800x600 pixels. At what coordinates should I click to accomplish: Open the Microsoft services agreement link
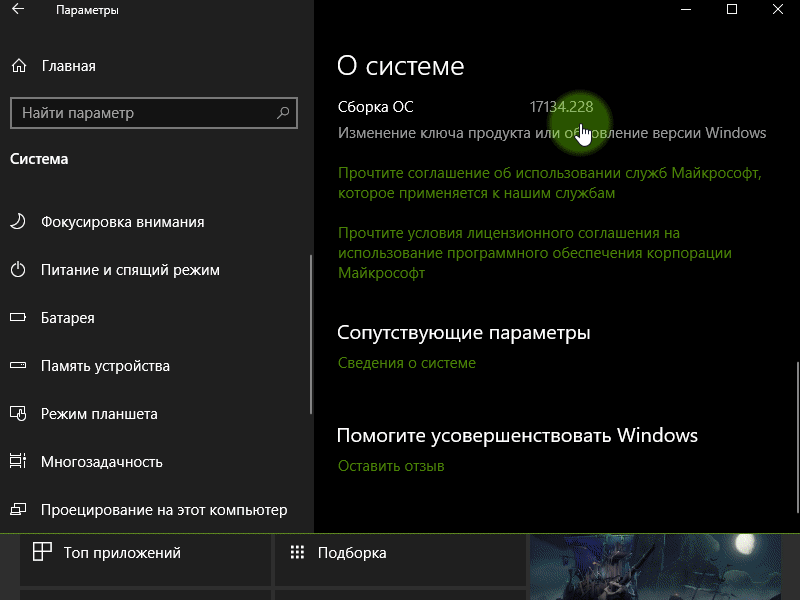pos(549,183)
